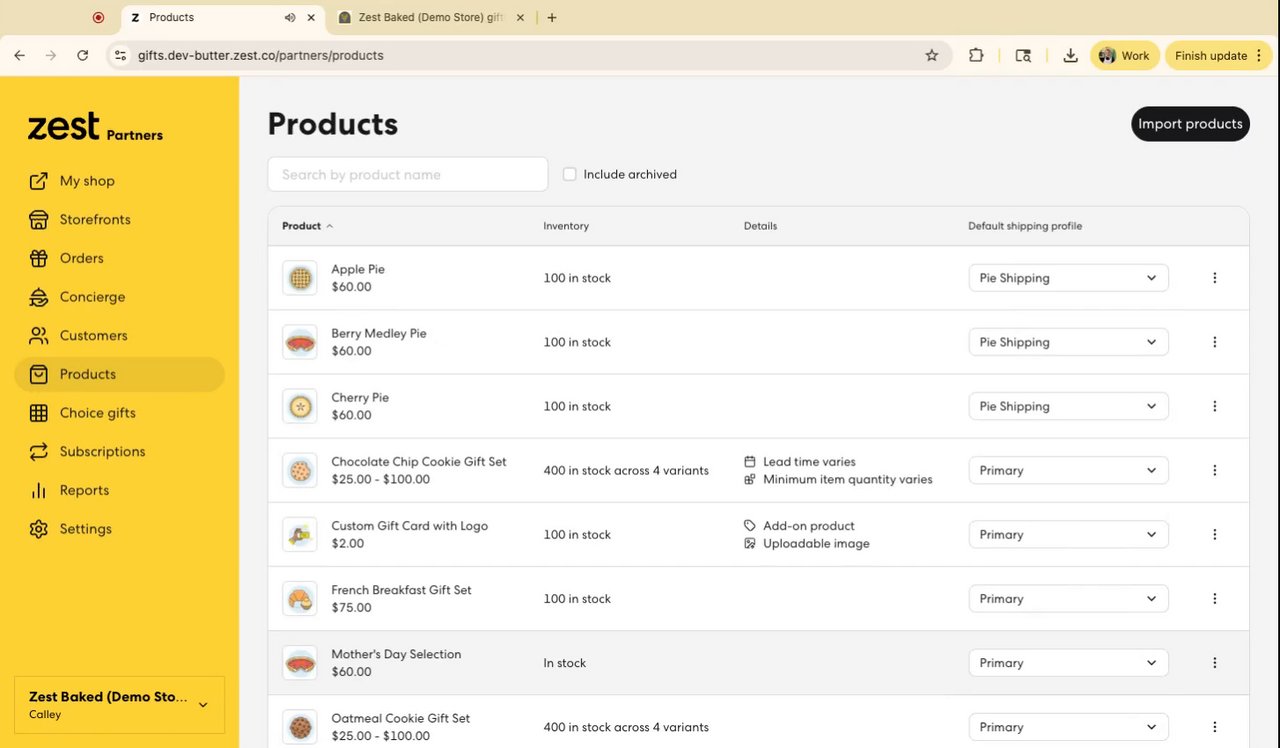Switch to the Zest Baked (Demo Store) tab

coord(430,17)
